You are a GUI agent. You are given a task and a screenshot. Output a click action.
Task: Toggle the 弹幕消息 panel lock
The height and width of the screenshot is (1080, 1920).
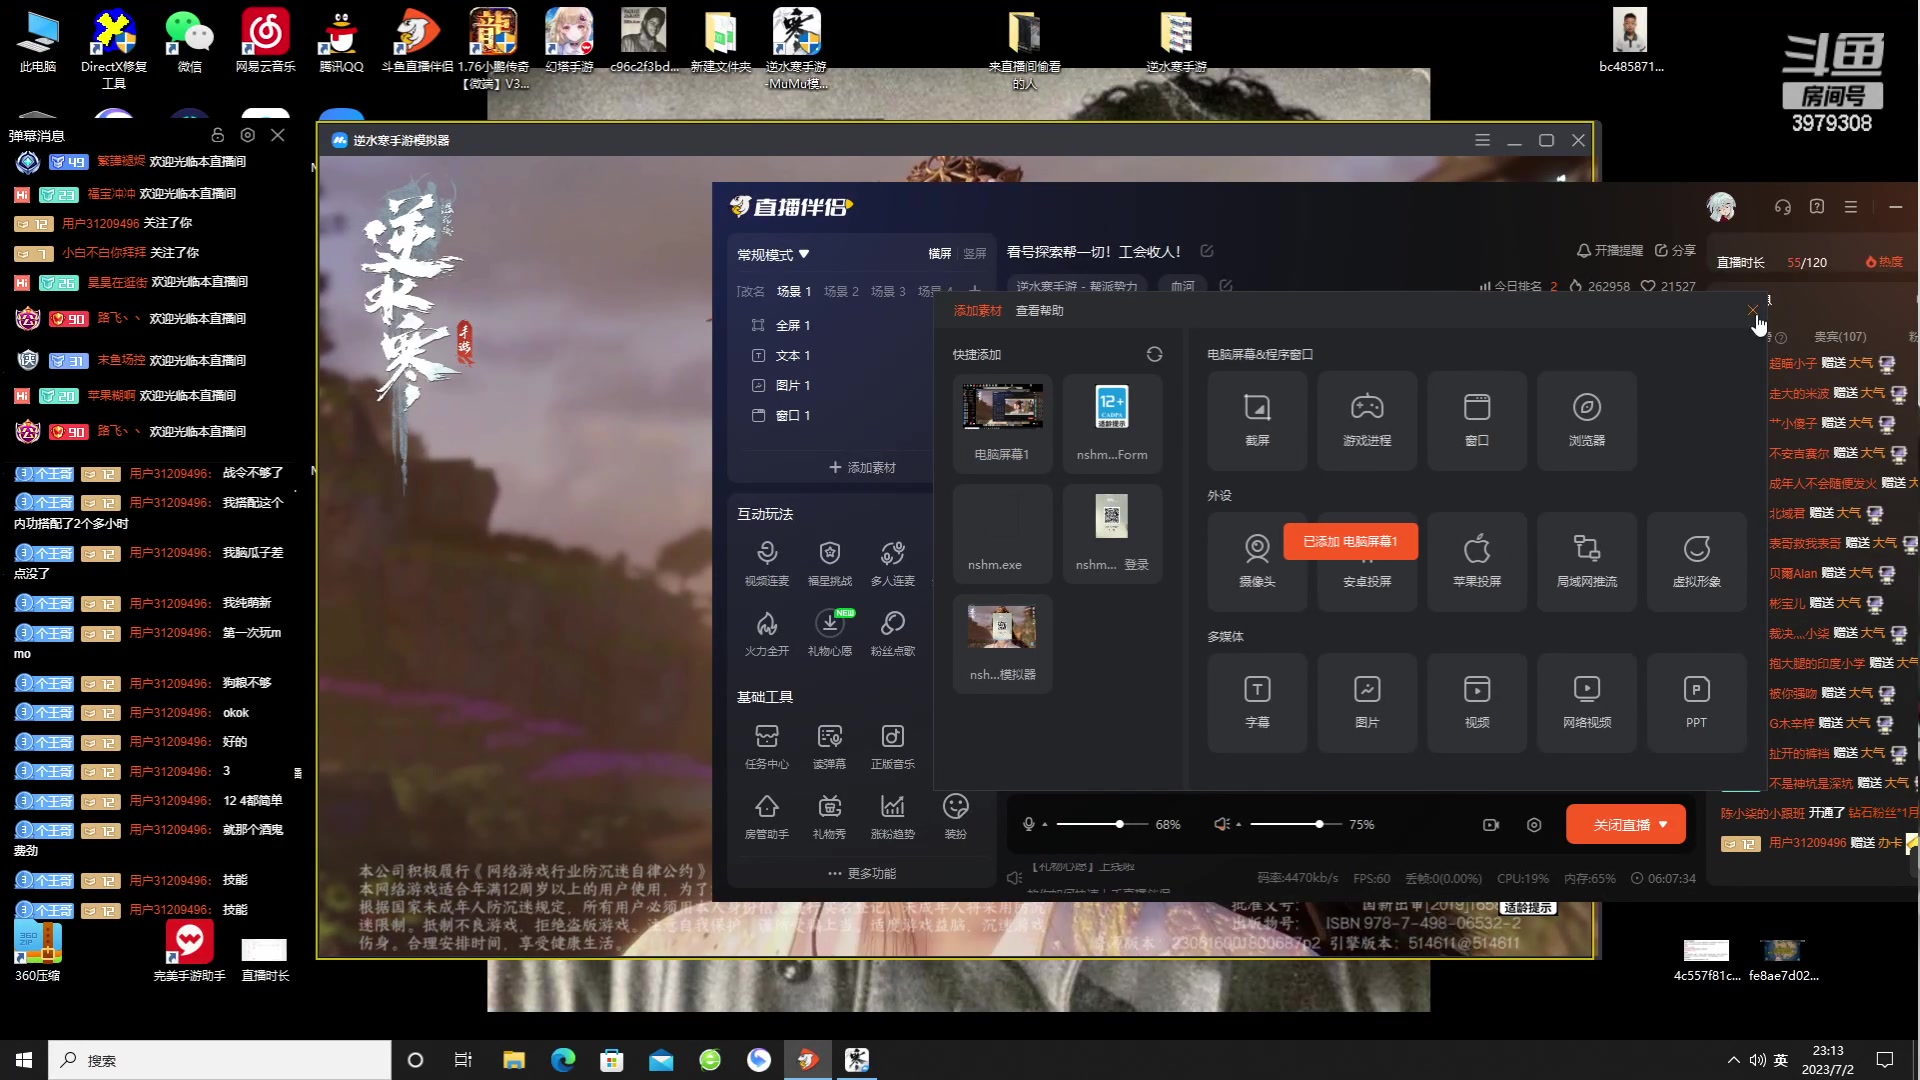pyautogui.click(x=217, y=135)
